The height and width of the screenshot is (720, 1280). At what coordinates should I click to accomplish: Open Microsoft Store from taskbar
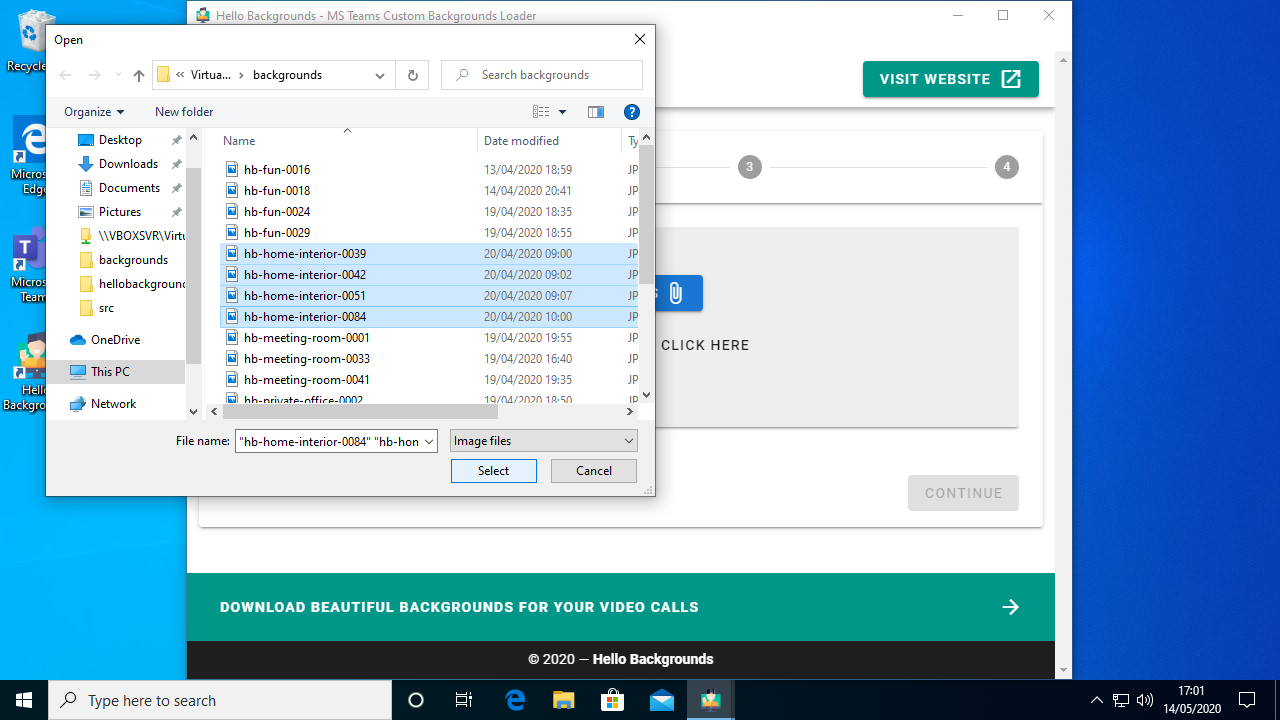[613, 700]
